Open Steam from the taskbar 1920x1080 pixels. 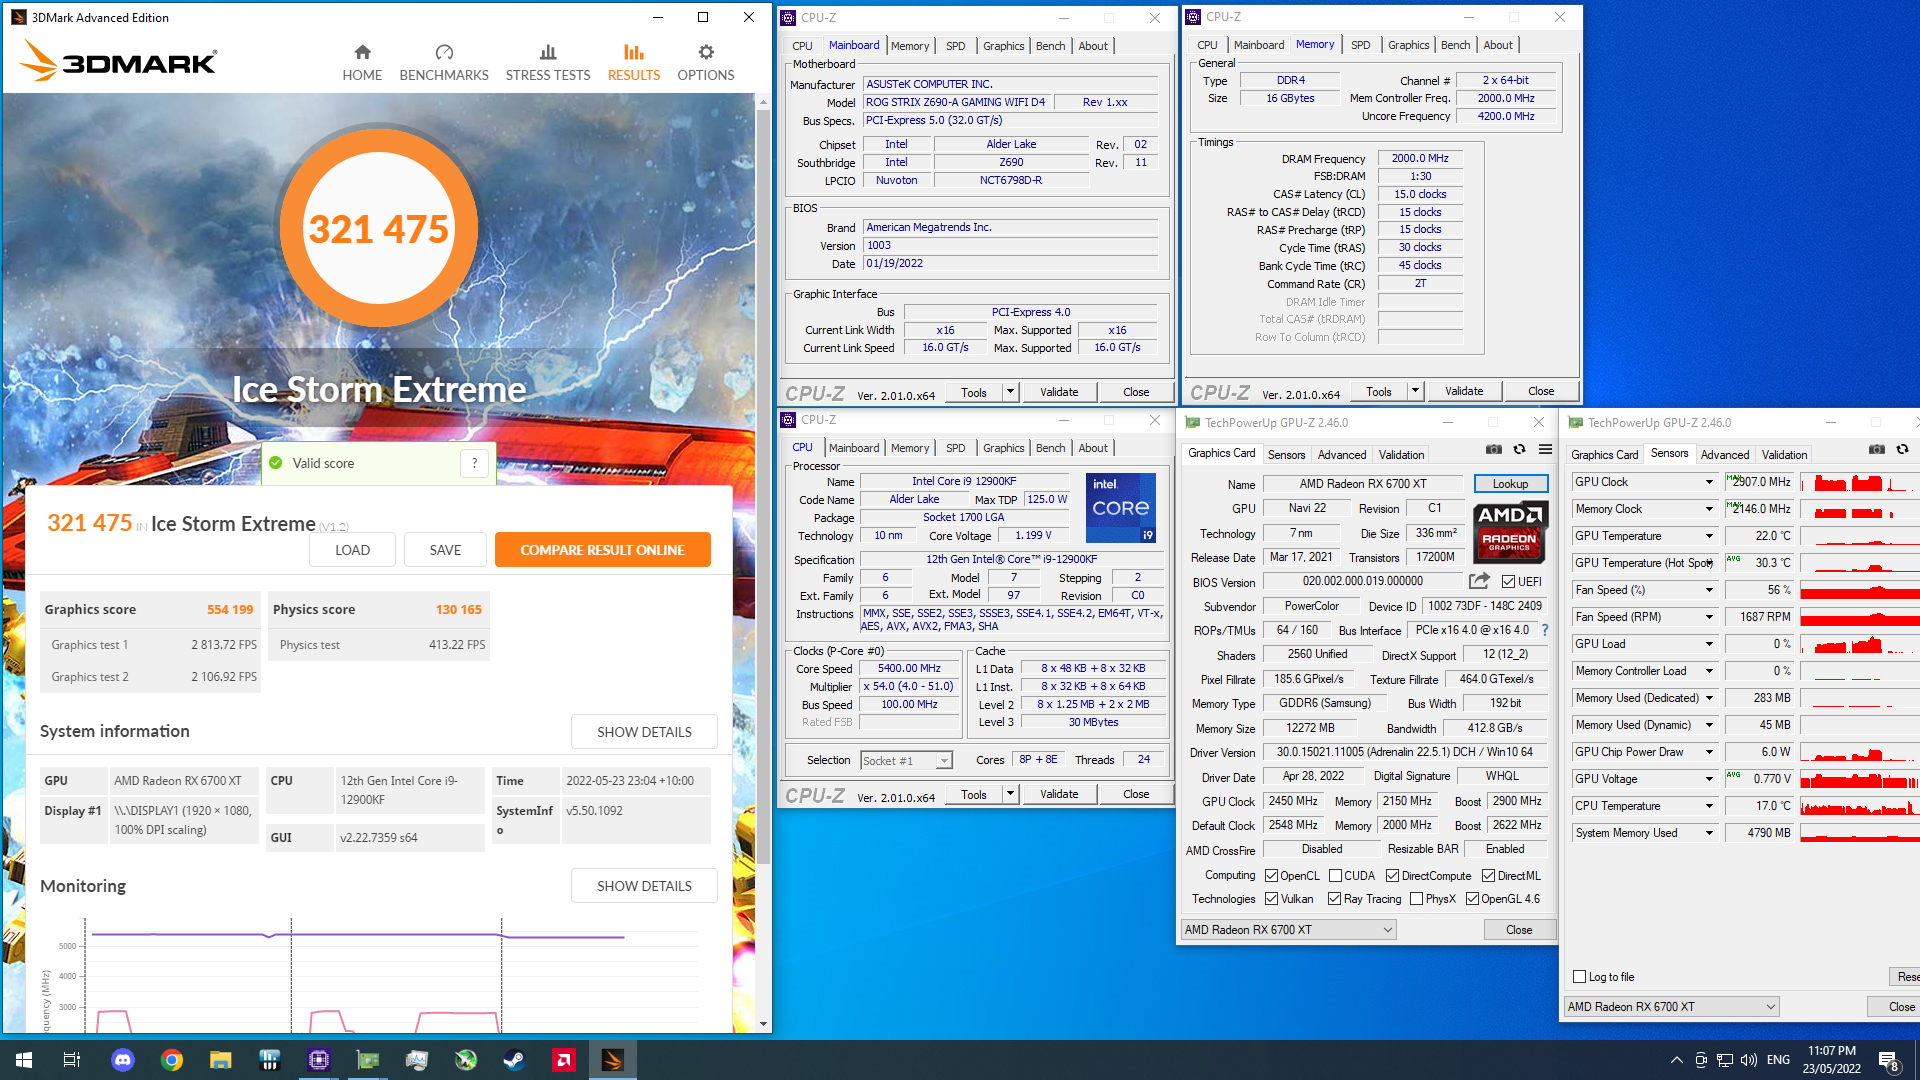click(515, 1060)
